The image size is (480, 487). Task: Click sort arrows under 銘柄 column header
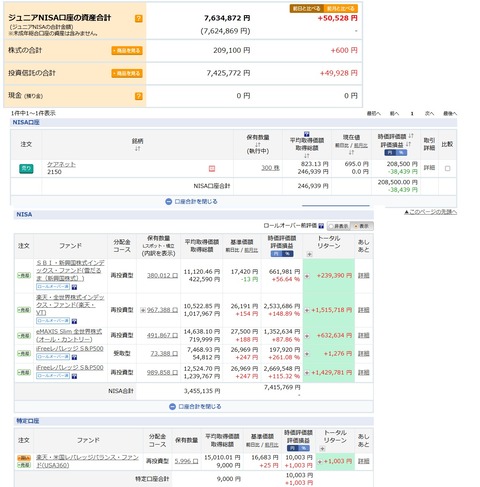pyautogui.click(x=137, y=149)
